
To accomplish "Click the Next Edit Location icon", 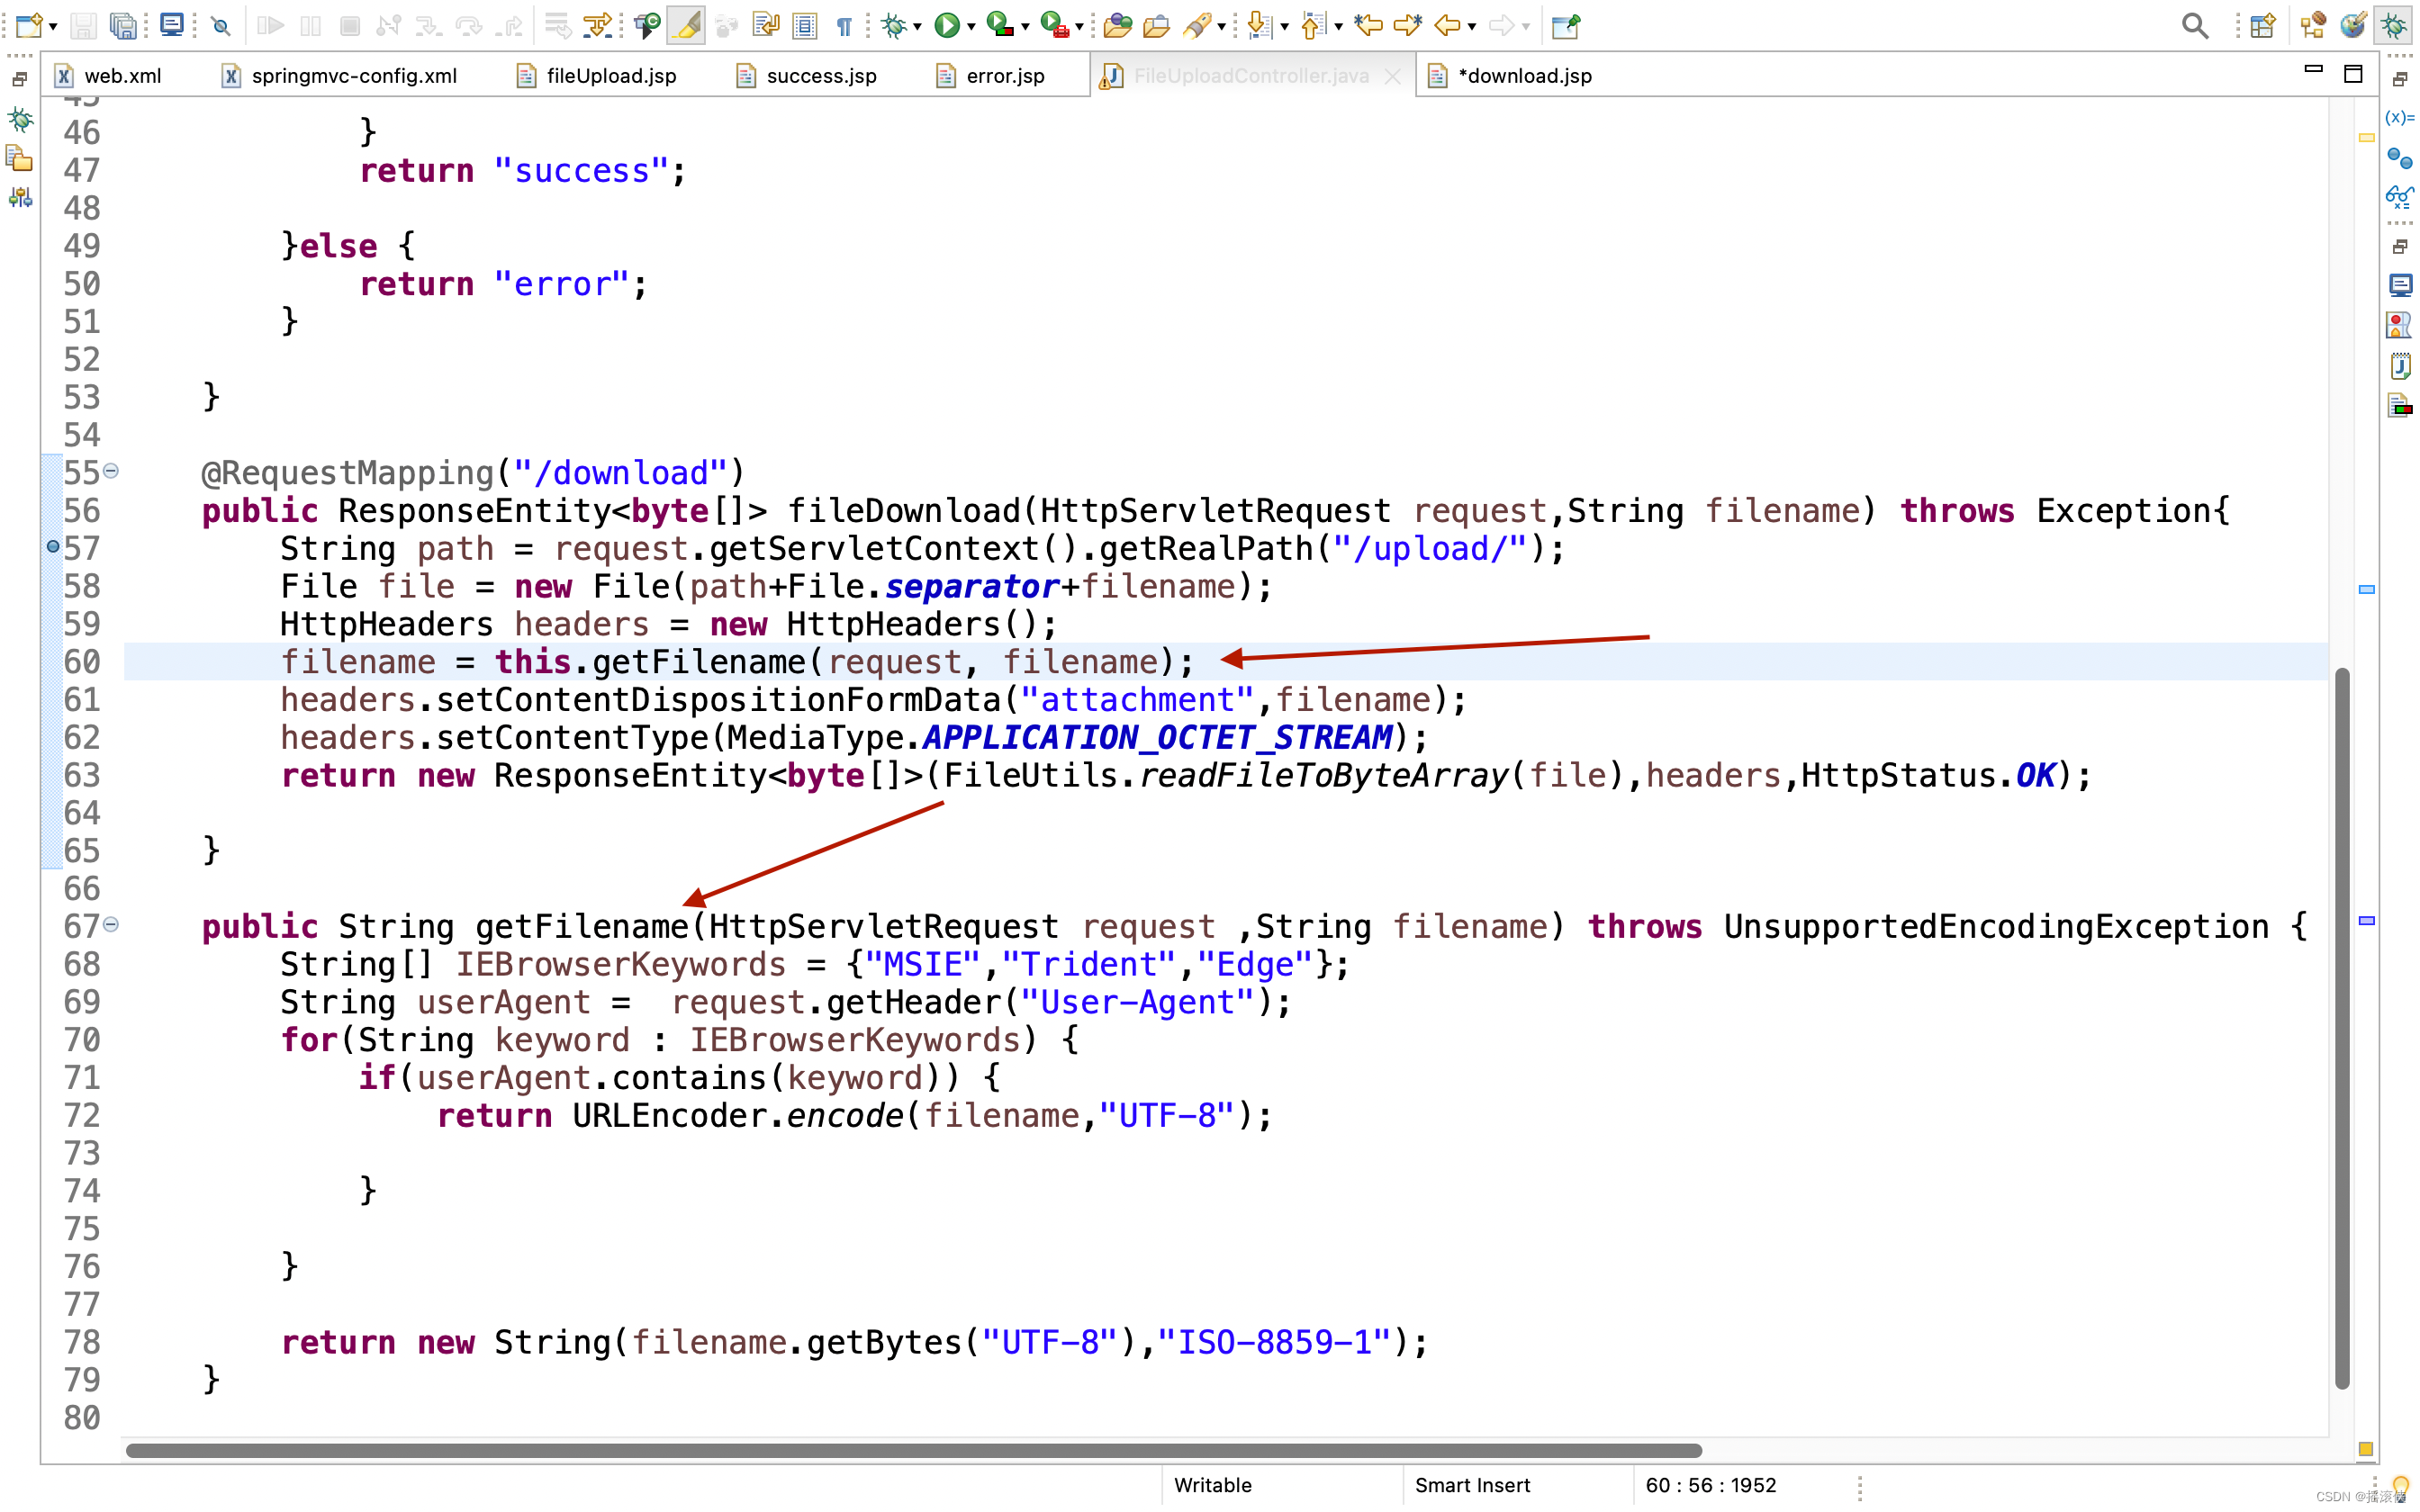I will [1408, 25].
